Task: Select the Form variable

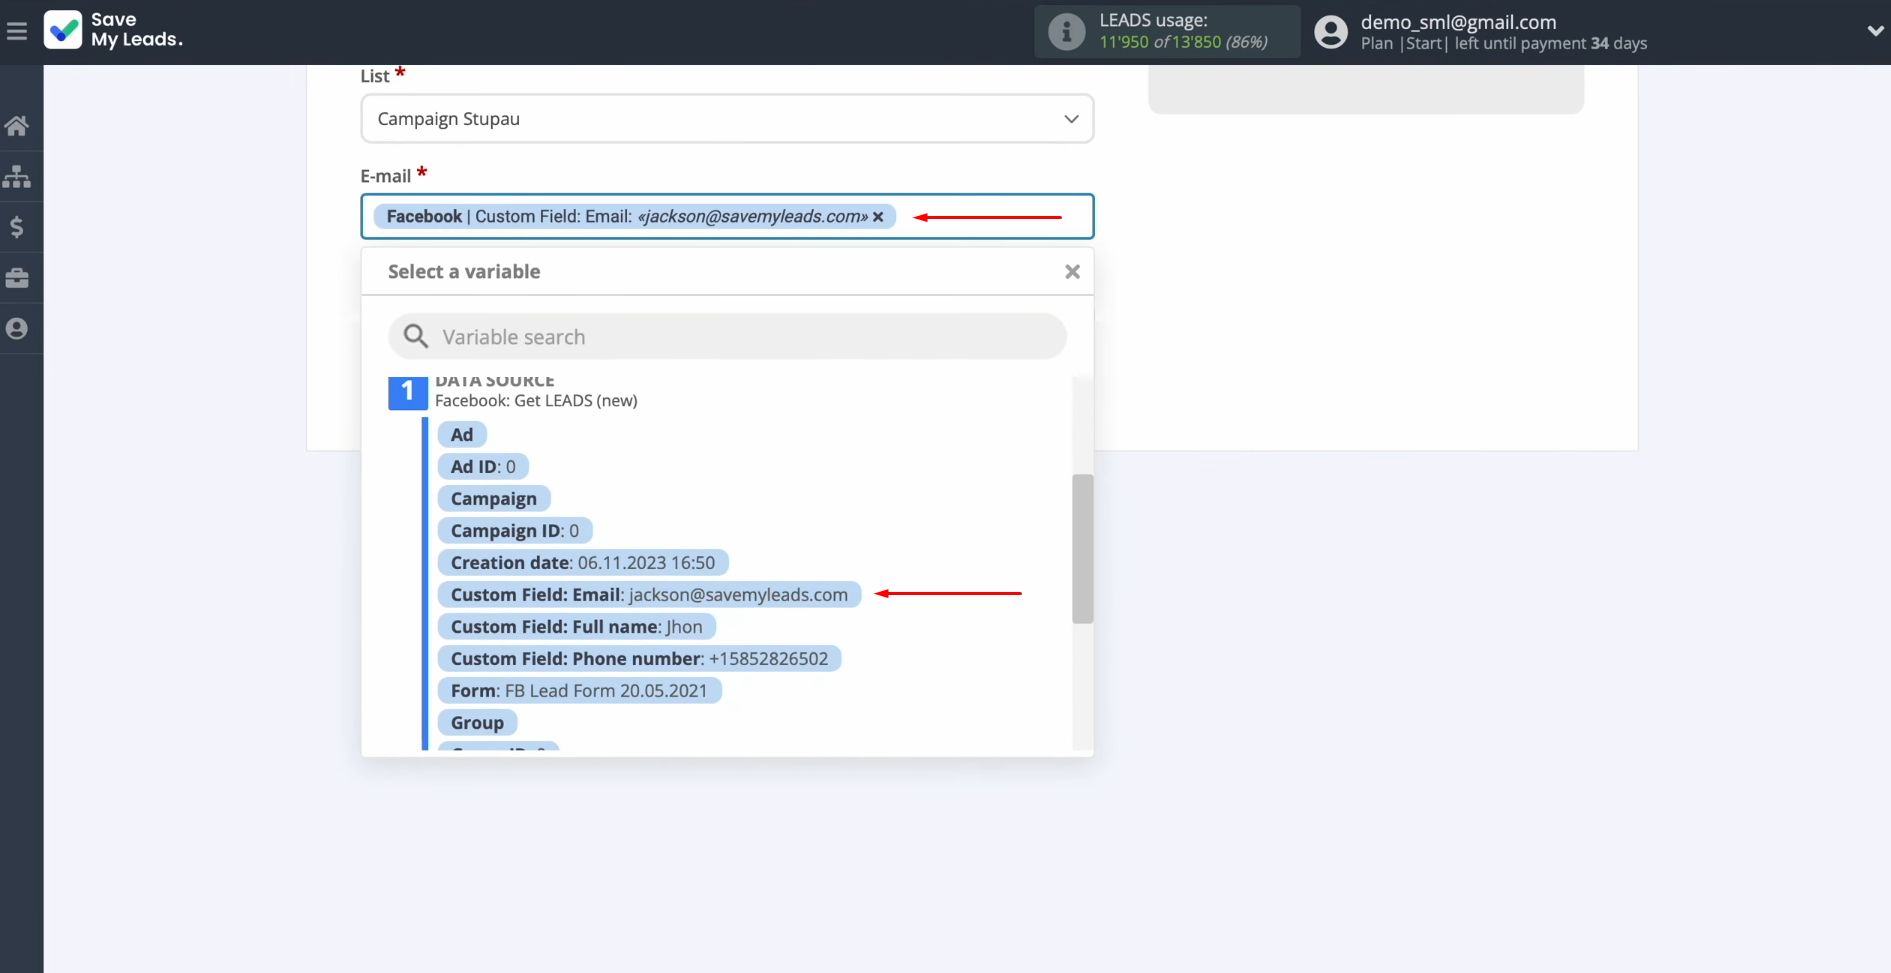Action: [x=579, y=691]
